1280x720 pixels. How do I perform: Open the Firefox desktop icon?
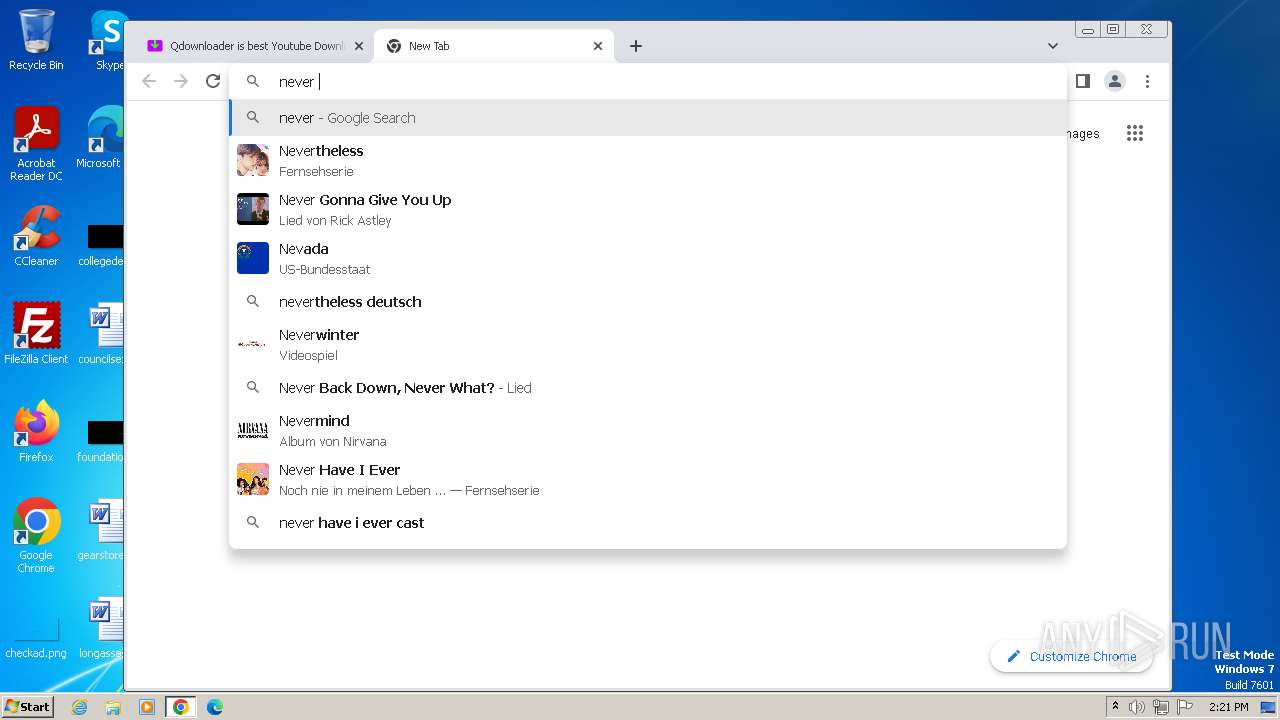(x=36, y=432)
